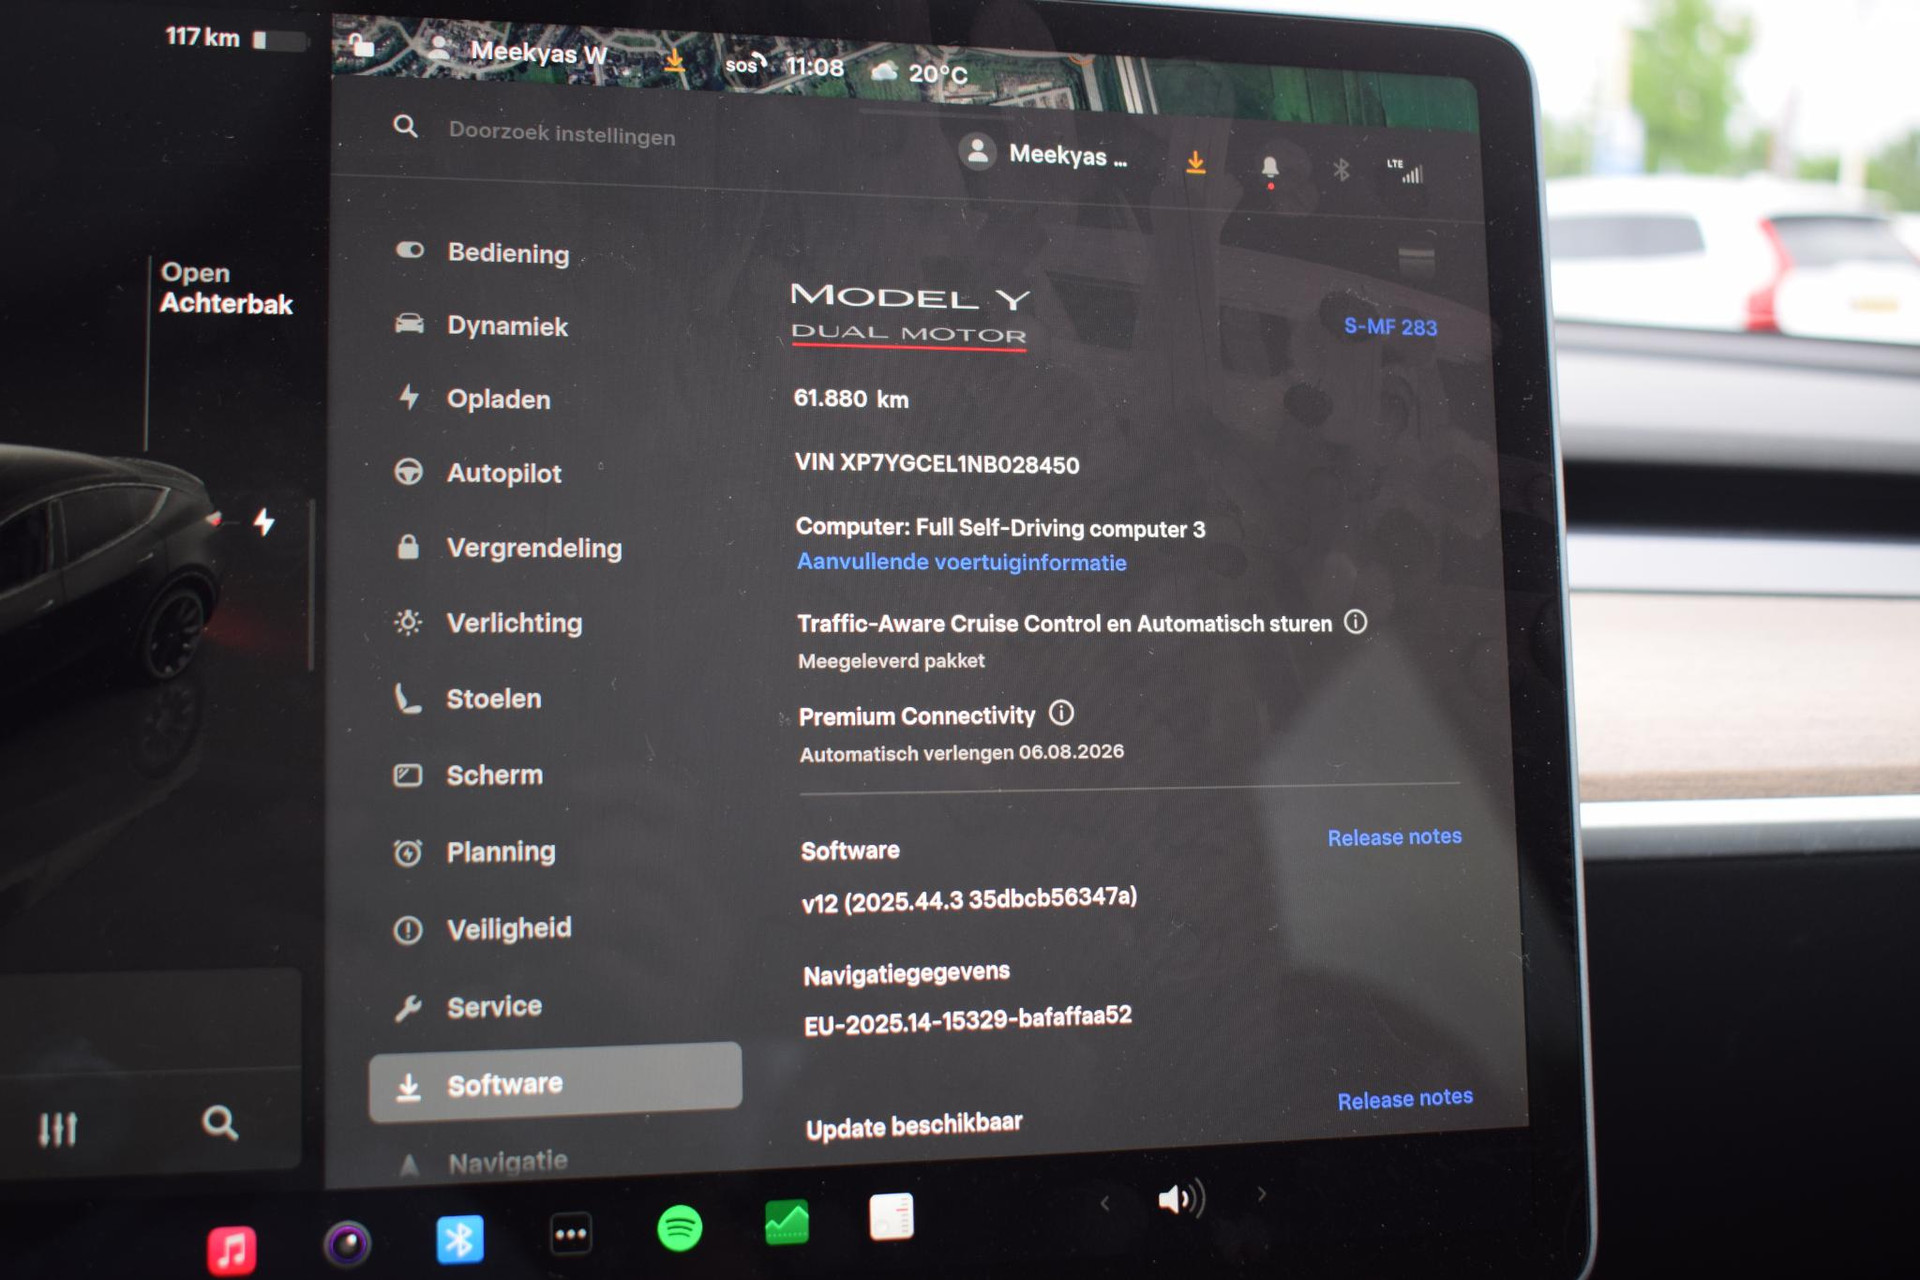Open Achterbak trunk button
1920x1280 pixels.
coord(226,288)
